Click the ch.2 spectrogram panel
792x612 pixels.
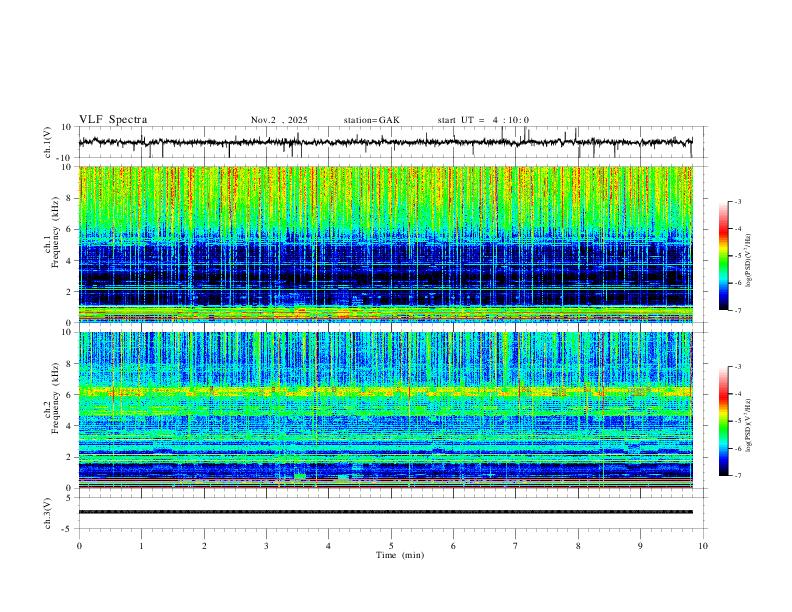pos(385,410)
